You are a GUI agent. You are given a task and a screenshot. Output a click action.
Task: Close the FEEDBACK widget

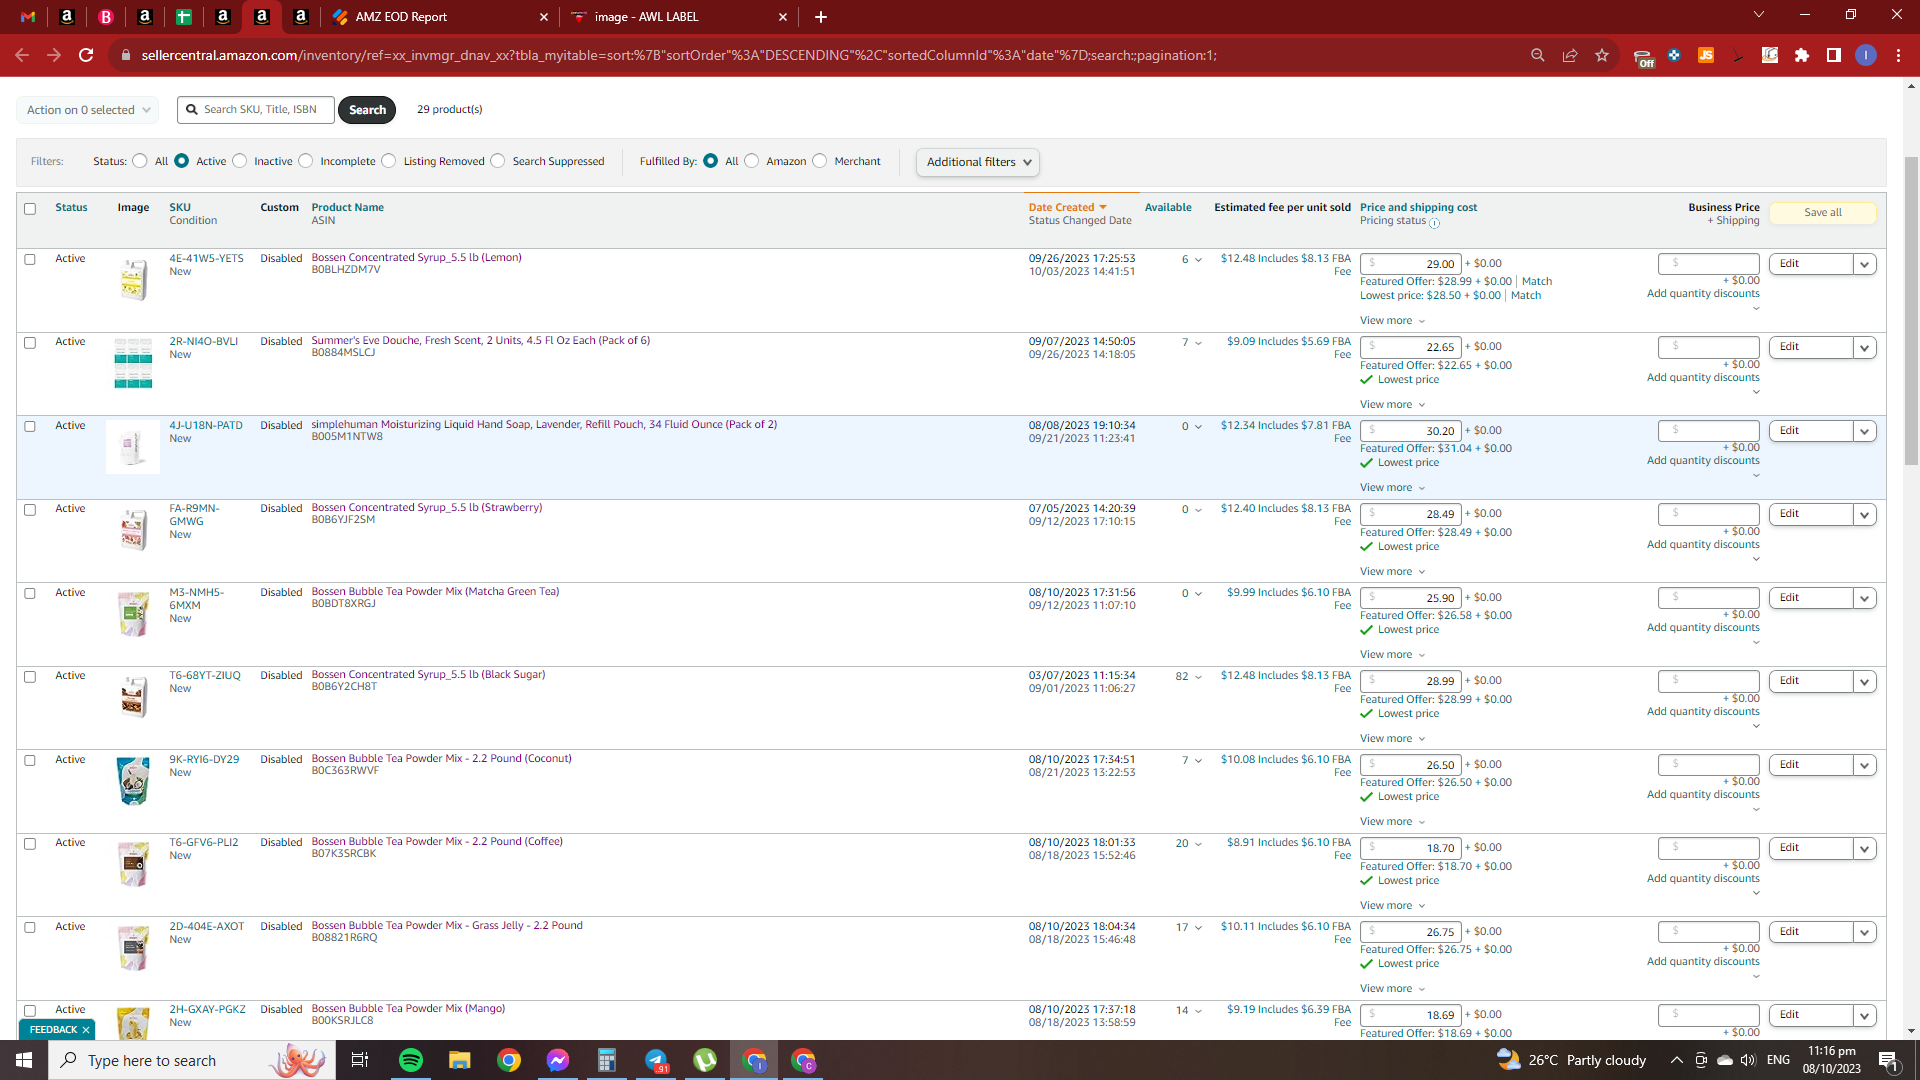point(86,1030)
